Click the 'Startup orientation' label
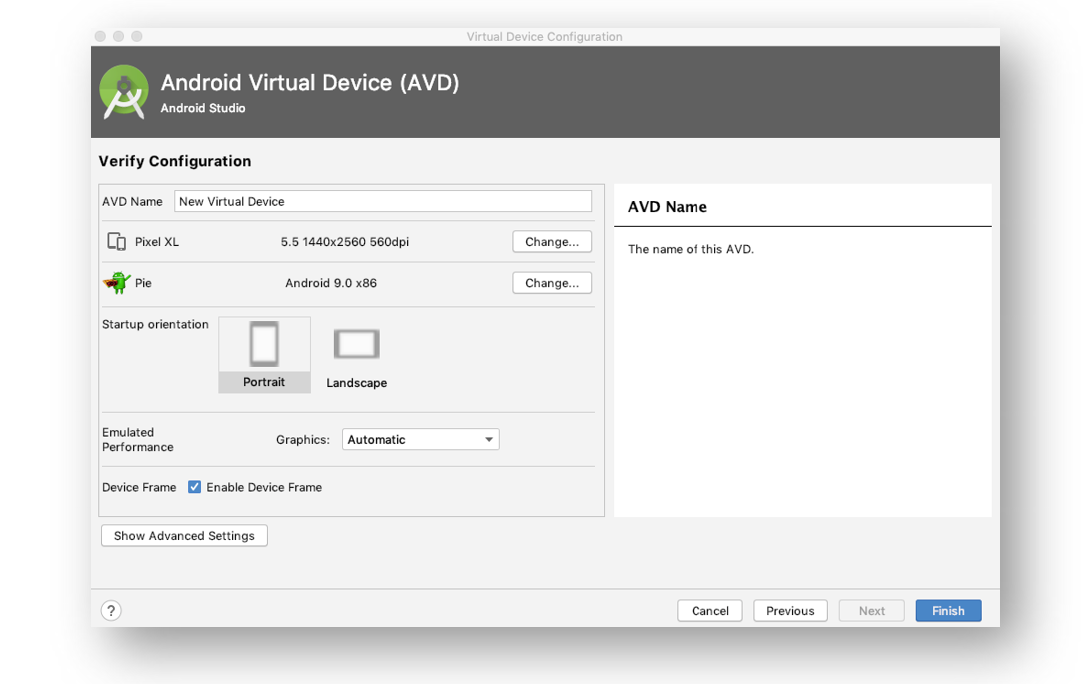 155,324
